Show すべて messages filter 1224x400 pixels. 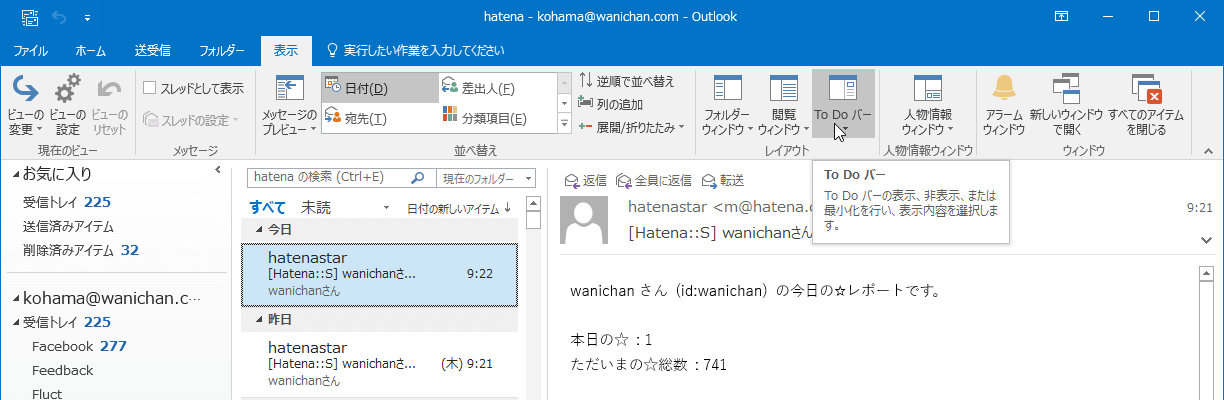click(x=268, y=208)
